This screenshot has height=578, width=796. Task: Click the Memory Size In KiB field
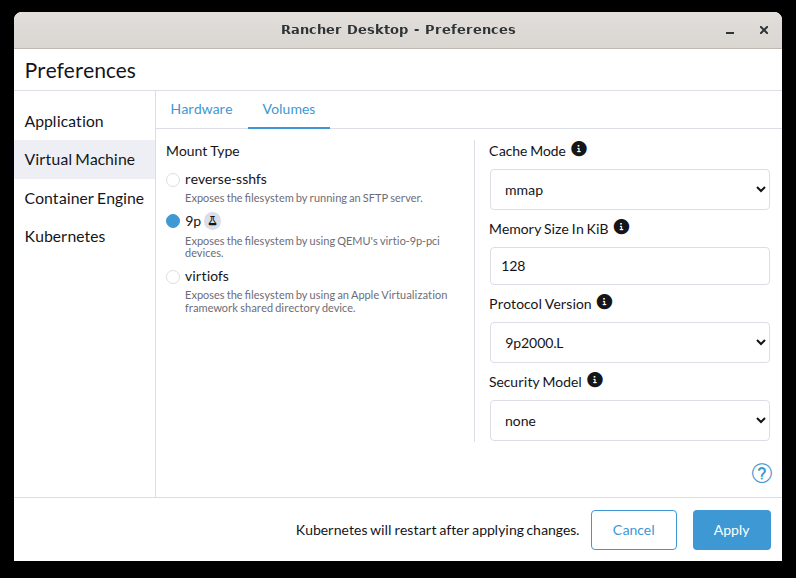tap(629, 266)
